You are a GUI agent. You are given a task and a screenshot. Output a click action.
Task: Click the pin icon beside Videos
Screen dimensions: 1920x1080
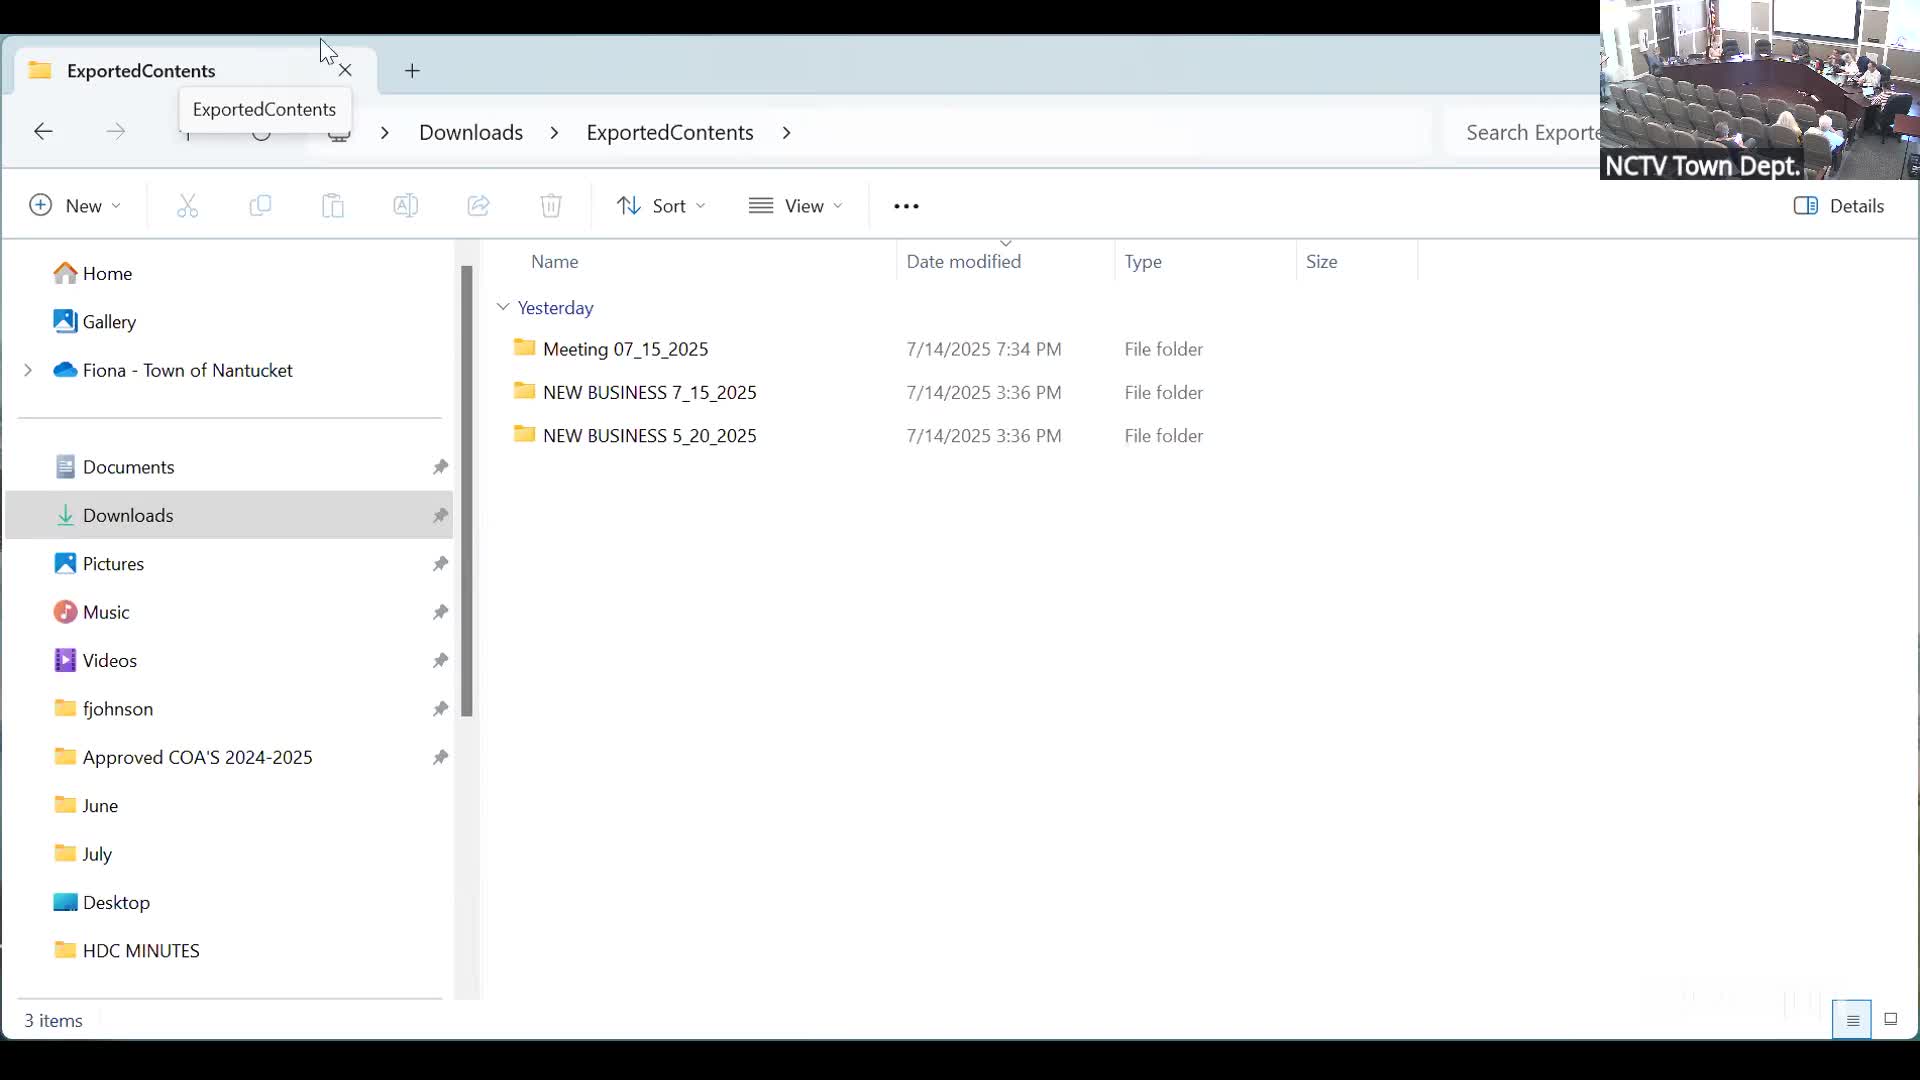440,660
